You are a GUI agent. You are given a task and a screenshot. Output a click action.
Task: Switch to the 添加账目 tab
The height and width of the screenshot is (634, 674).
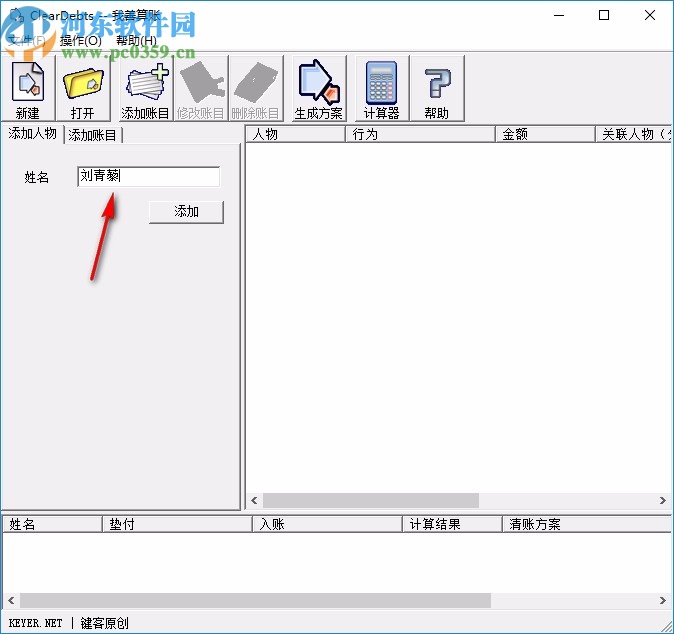[93, 135]
